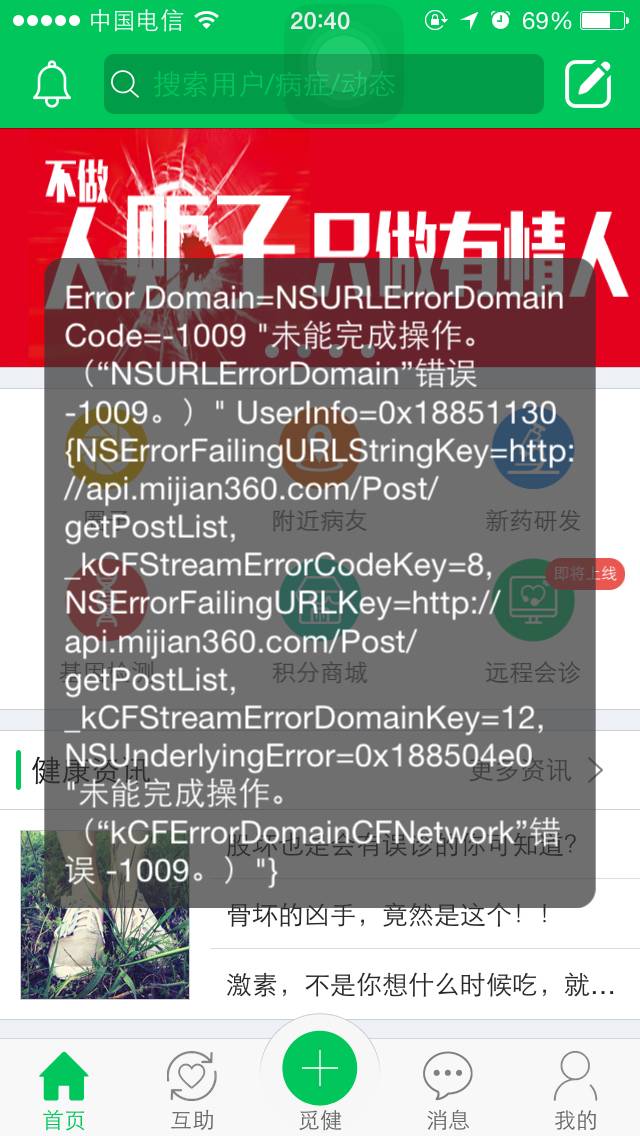Tap the green plus 觅健 button
This screenshot has width=640, height=1136.
point(320,1069)
